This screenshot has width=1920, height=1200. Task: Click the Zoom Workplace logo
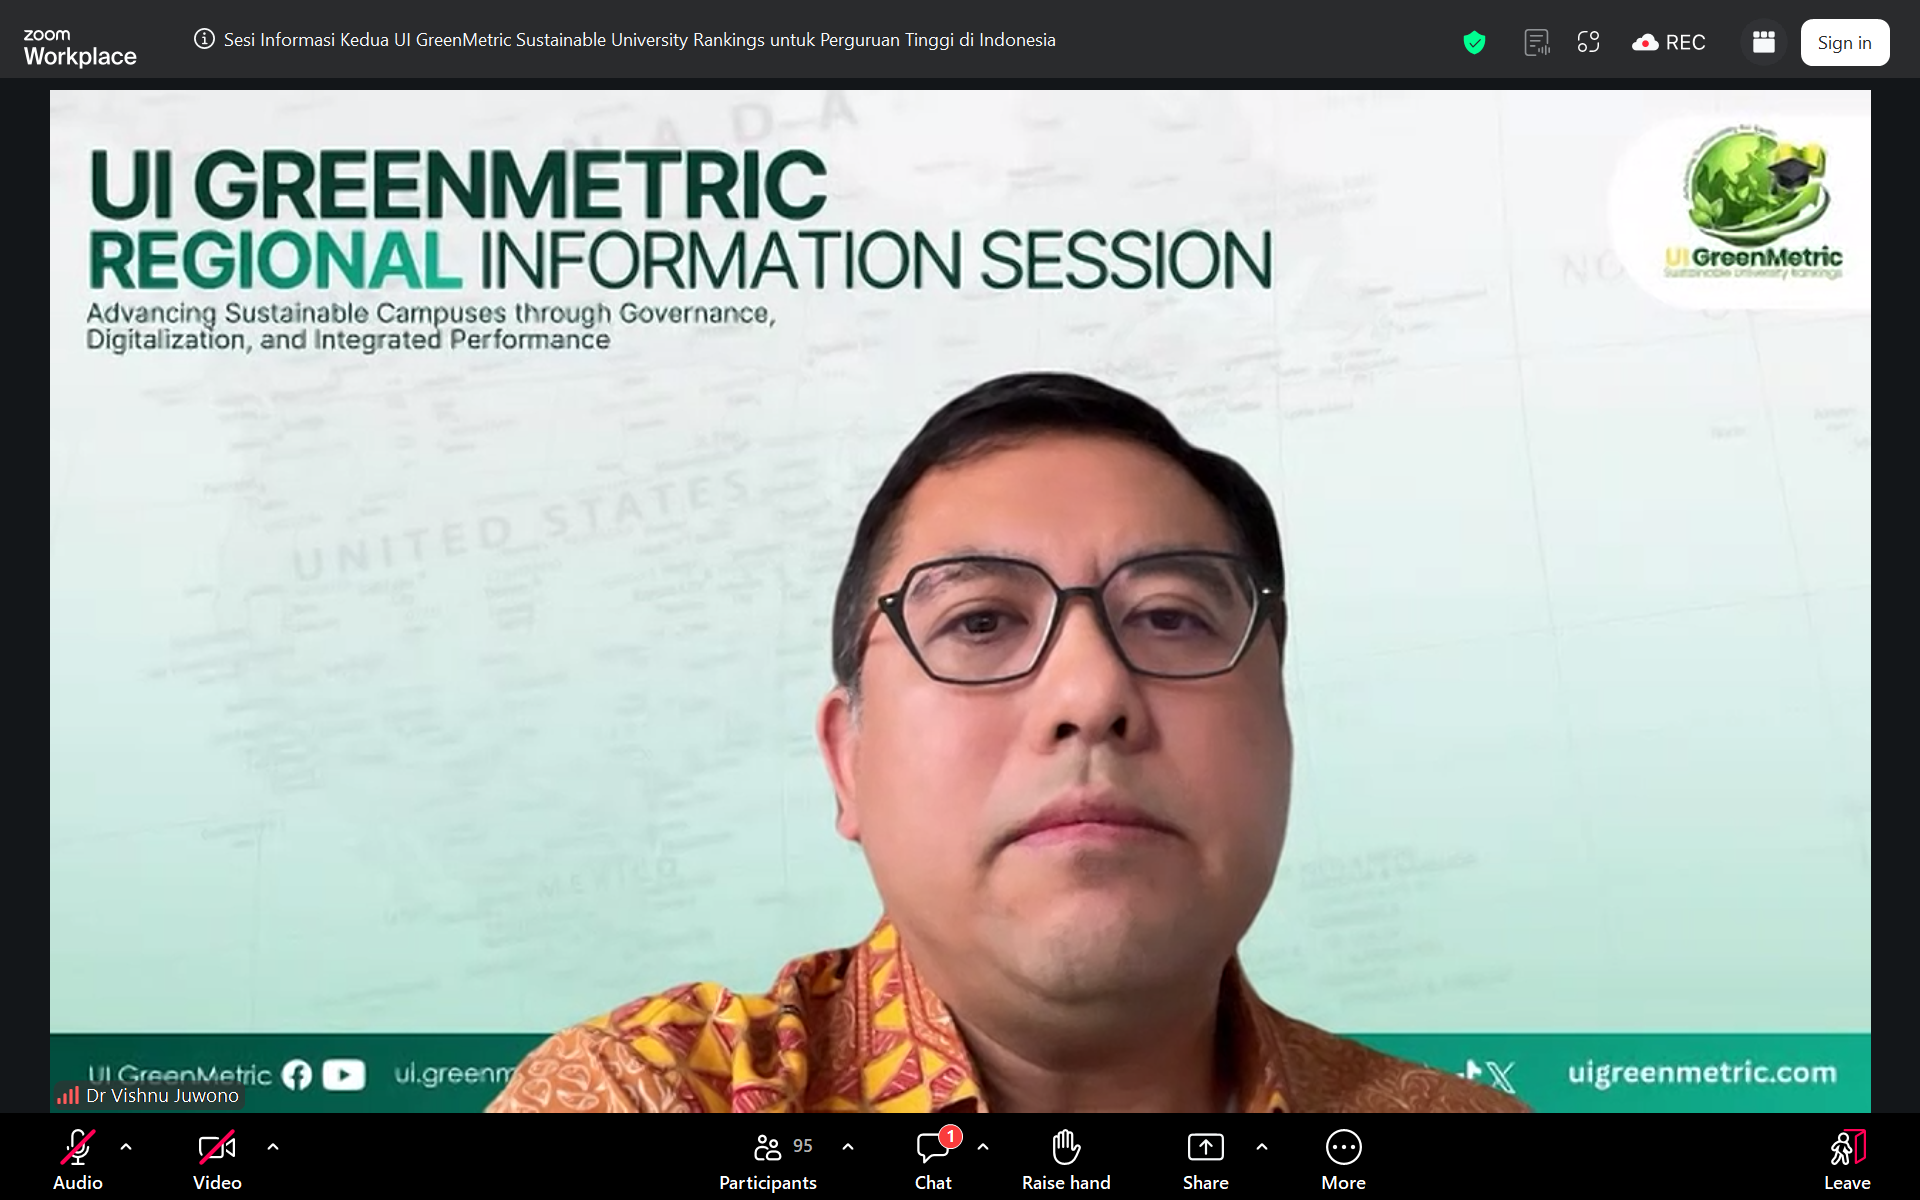coord(80,47)
